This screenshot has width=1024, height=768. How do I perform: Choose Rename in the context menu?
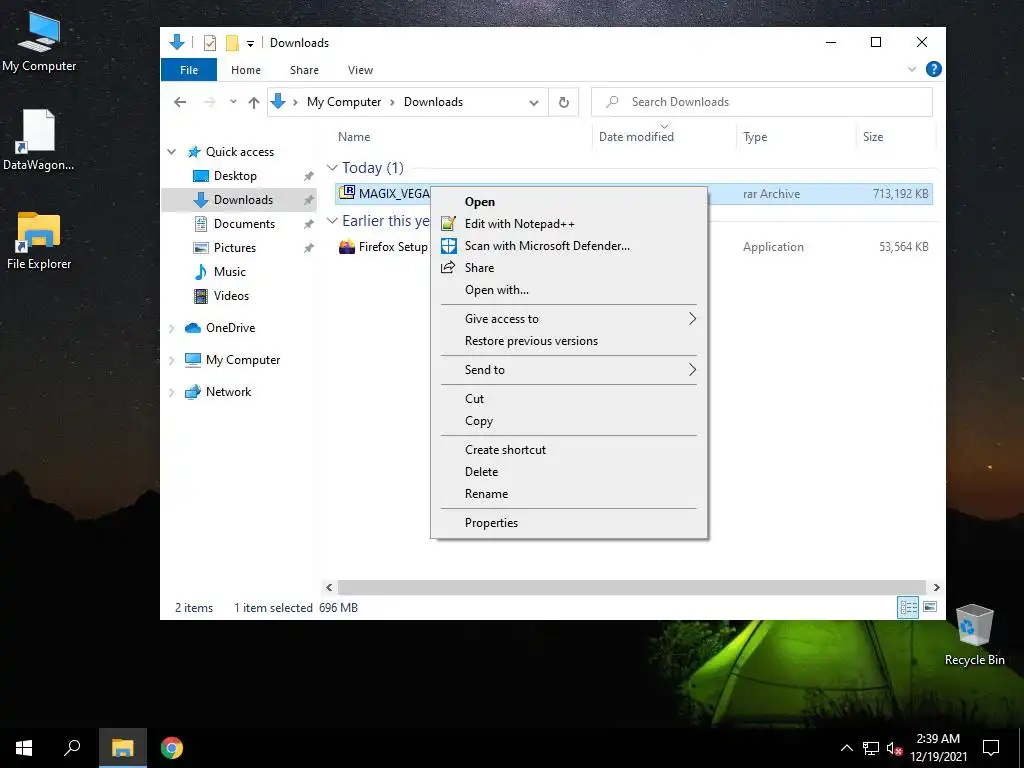click(x=569, y=494)
